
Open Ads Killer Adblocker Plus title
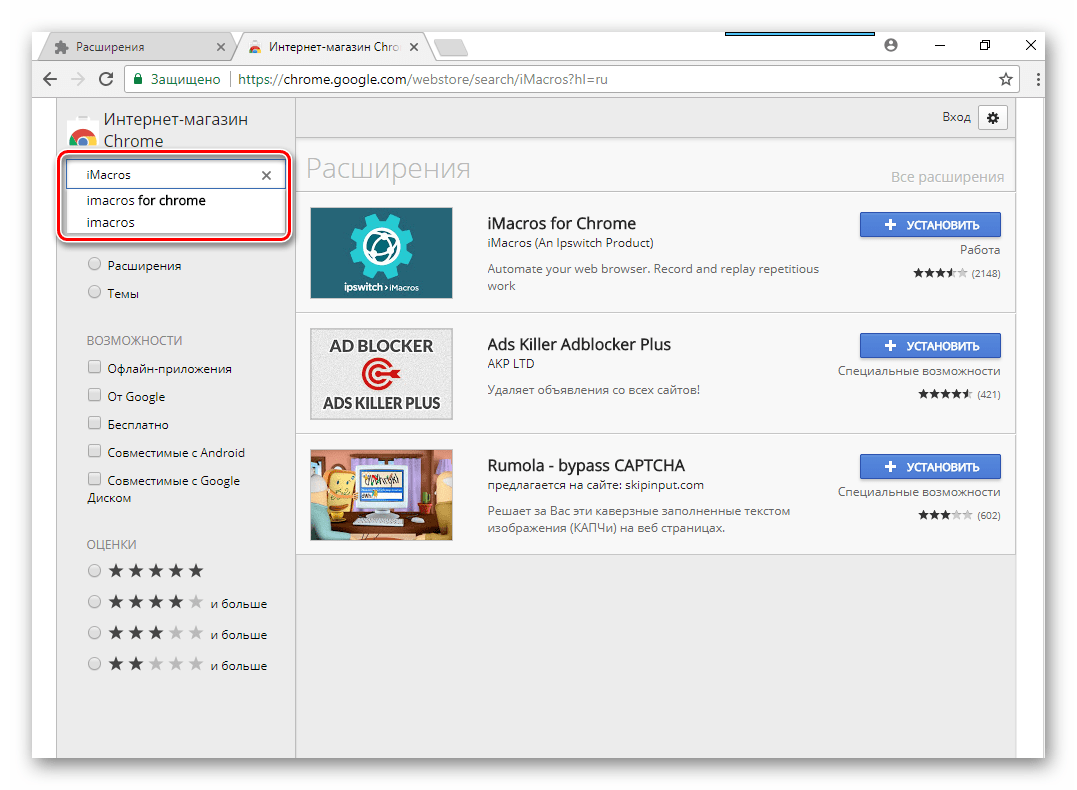click(x=579, y=344)
